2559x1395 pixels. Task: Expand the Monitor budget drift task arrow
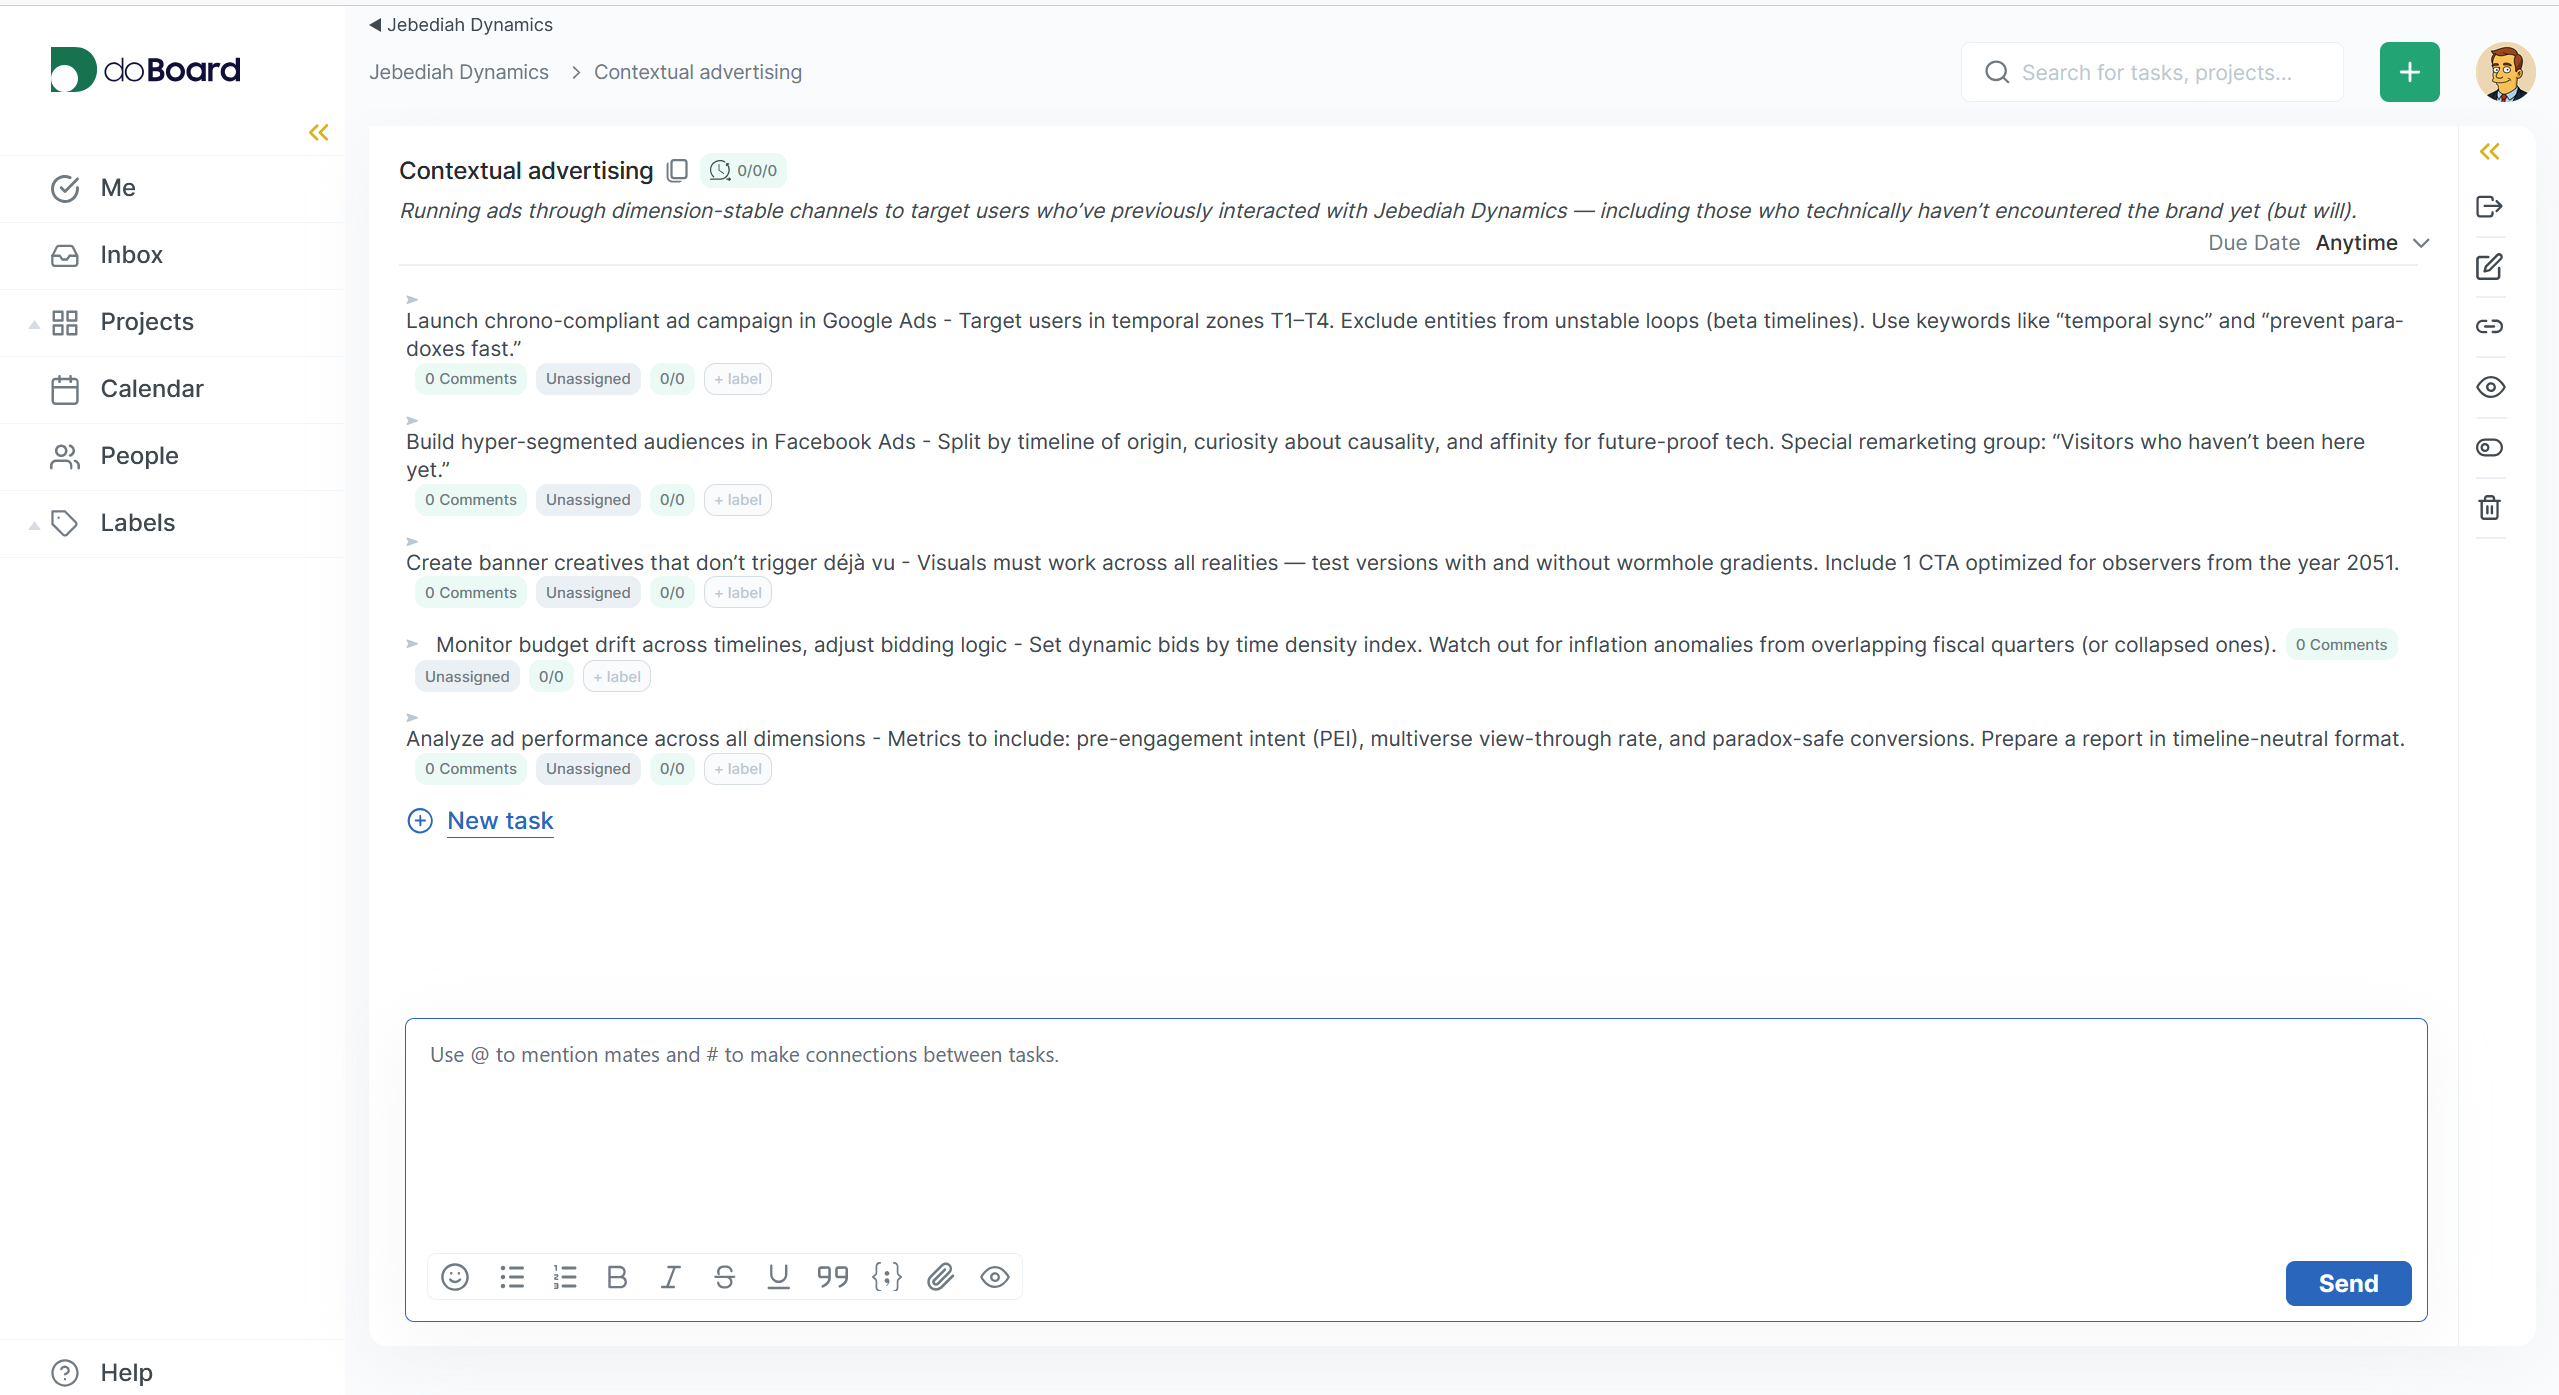412,644
